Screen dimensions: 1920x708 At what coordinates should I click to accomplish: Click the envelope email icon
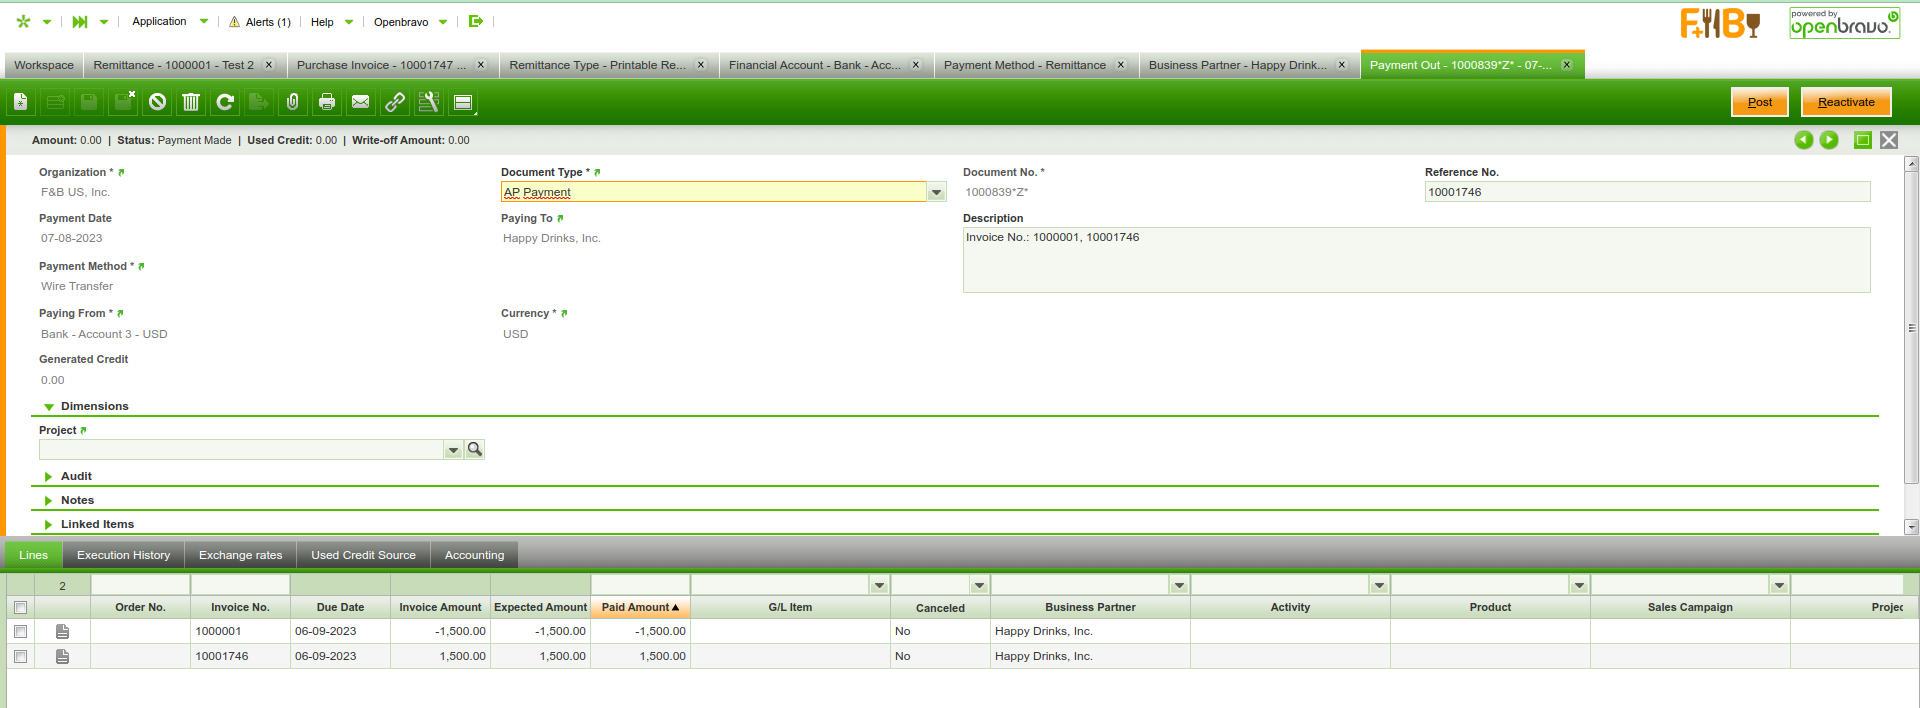360,102
